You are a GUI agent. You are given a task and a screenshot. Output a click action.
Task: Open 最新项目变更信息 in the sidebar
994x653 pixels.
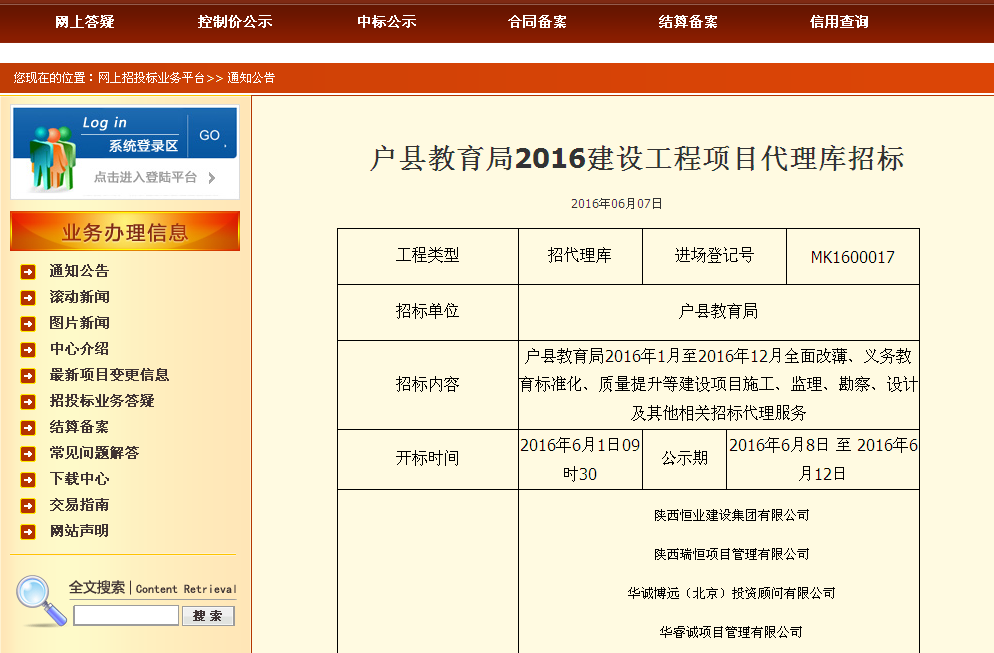[x=109, y=375]
